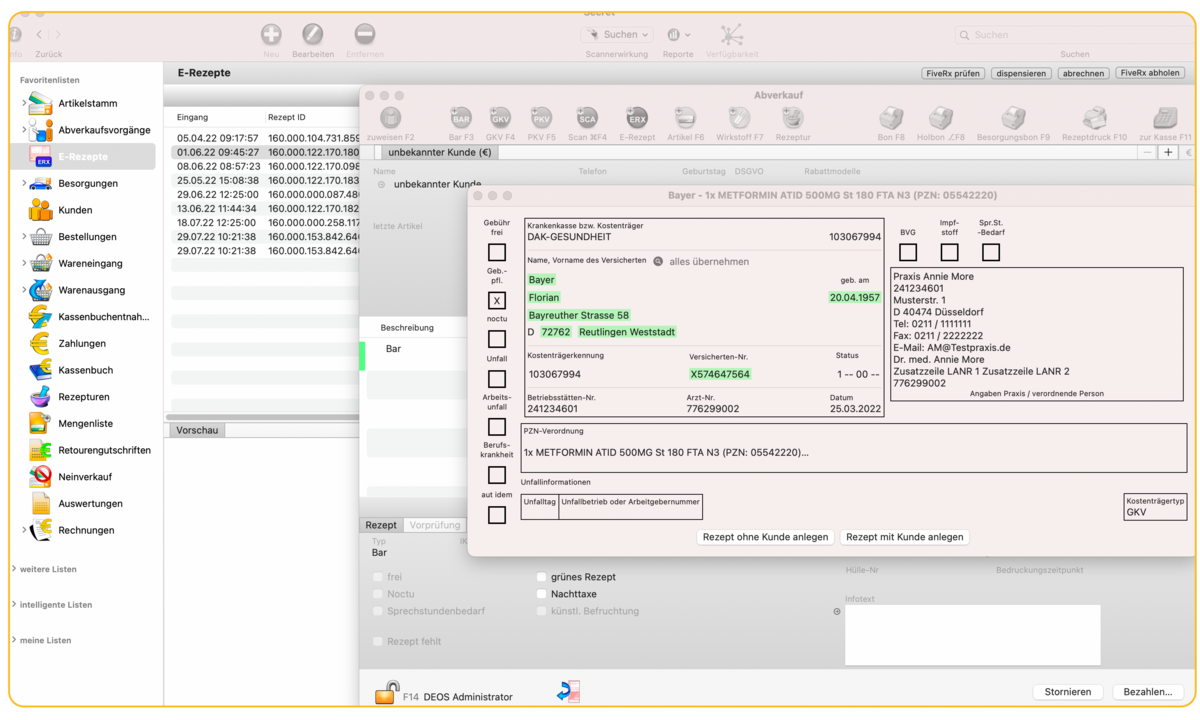Click the abrechnen button
Viewport: 1200px width, 720px height.
1084,73
